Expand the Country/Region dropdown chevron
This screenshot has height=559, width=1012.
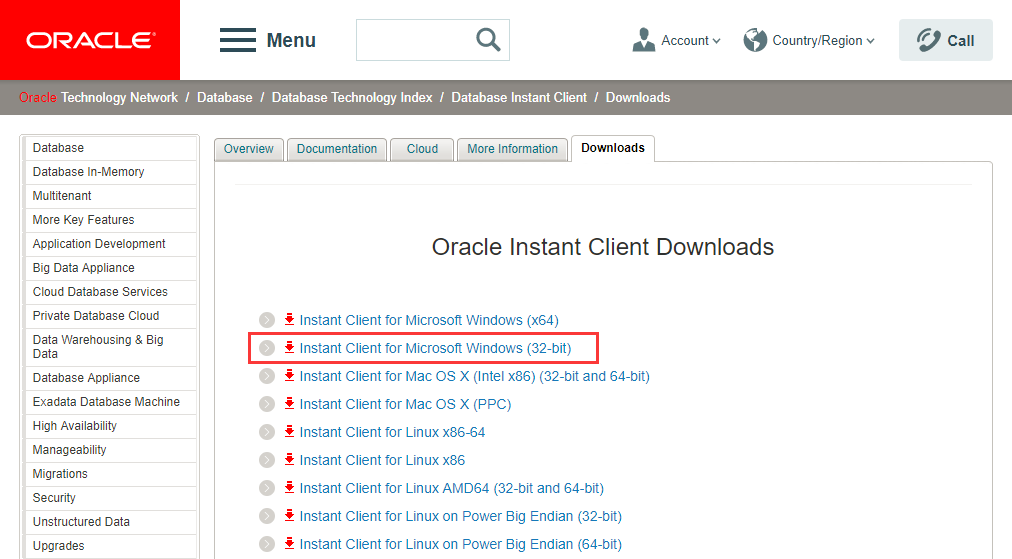coord(870,41)
